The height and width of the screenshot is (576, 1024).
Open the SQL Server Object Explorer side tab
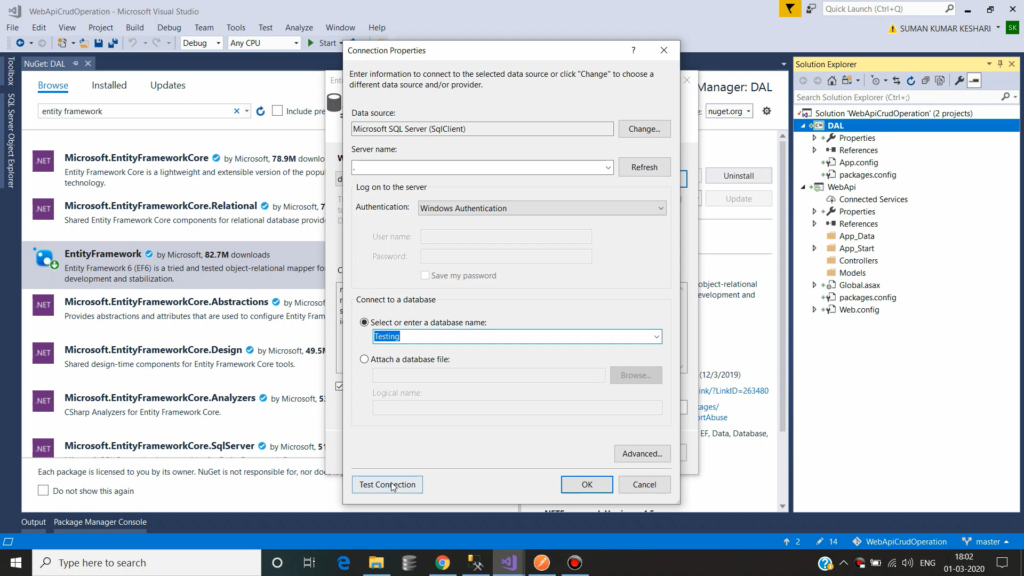coord(11,140)
